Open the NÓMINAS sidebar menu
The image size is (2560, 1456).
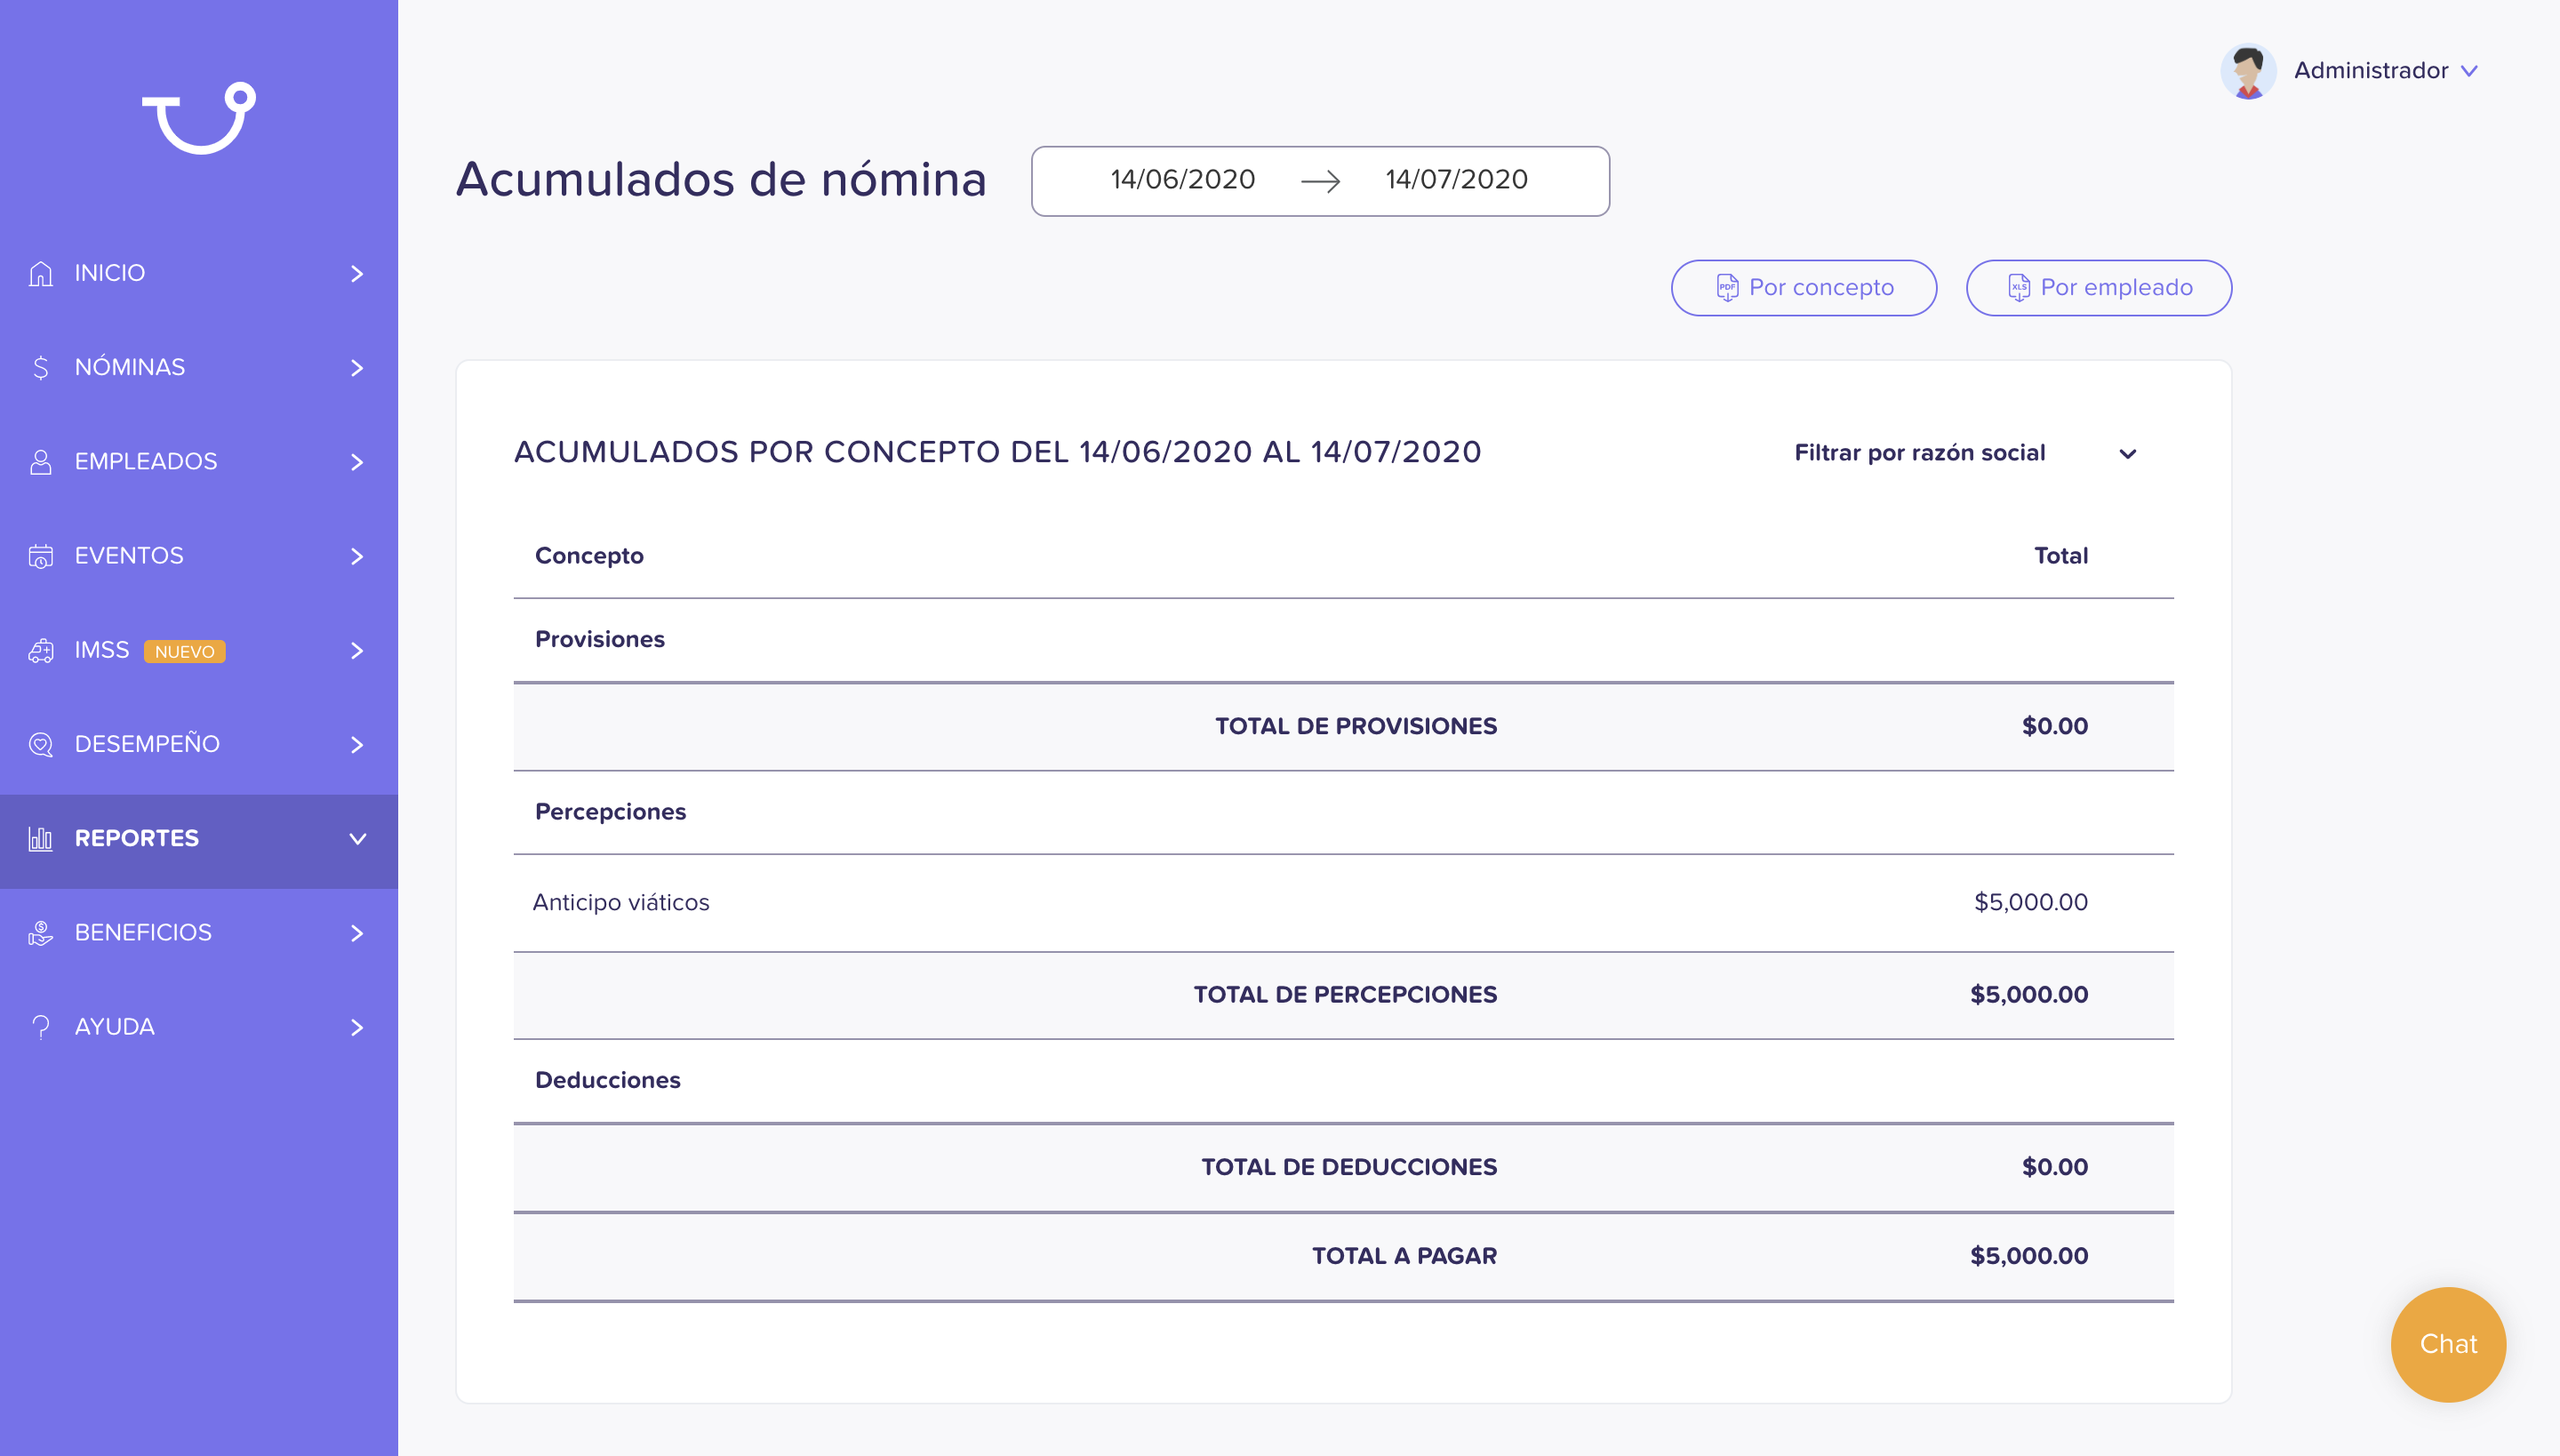(199, 367)
